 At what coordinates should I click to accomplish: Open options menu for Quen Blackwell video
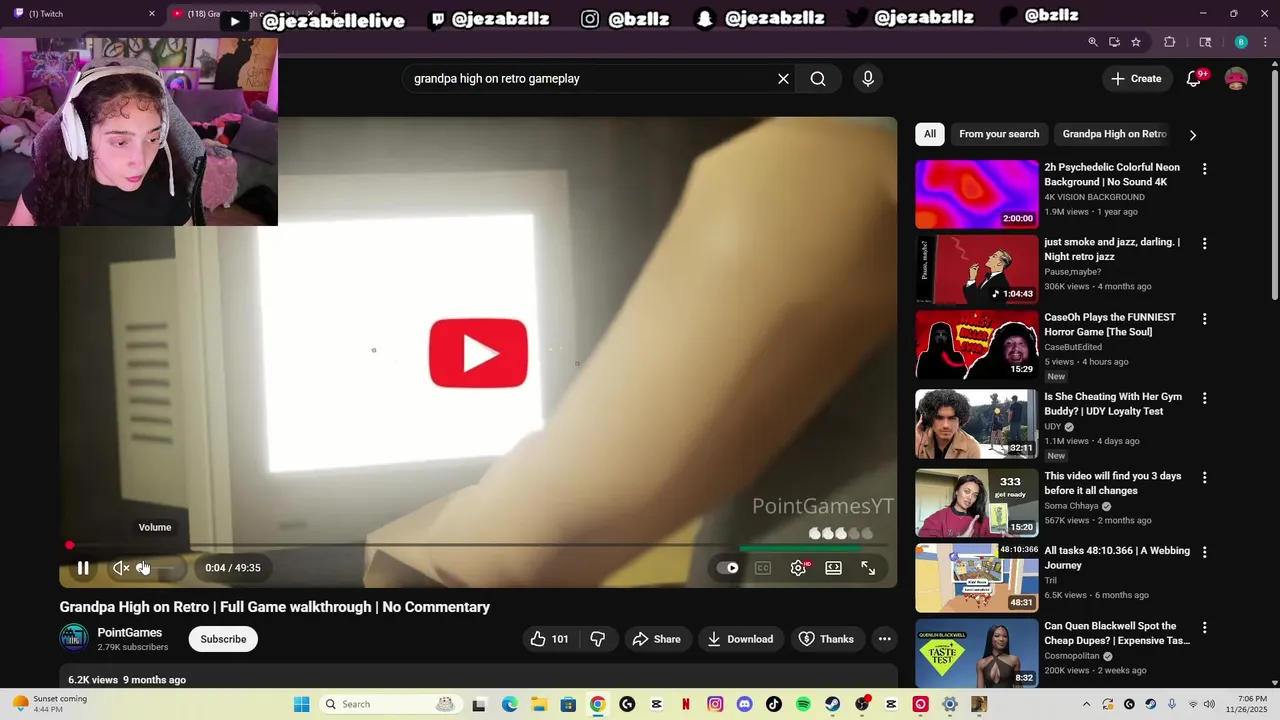click(1204, 628)
